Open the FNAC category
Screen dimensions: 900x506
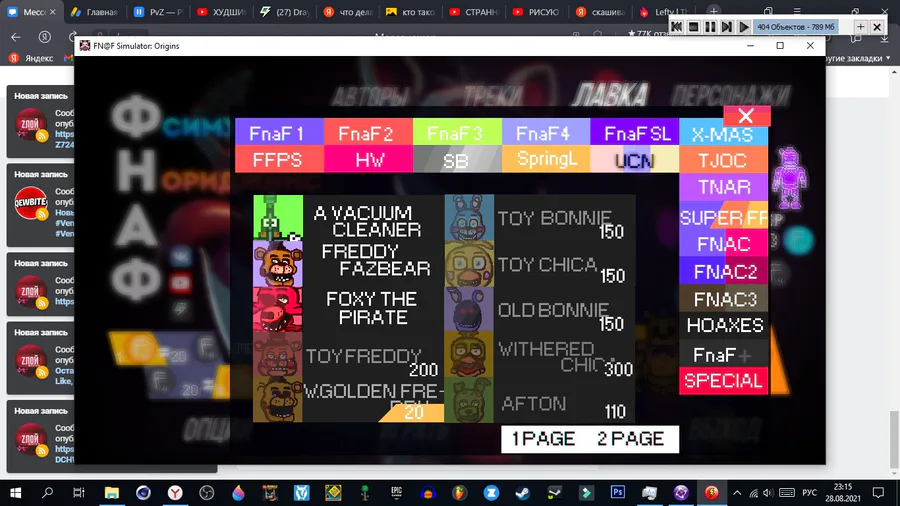pyautogui.click(x=723, y=244)
